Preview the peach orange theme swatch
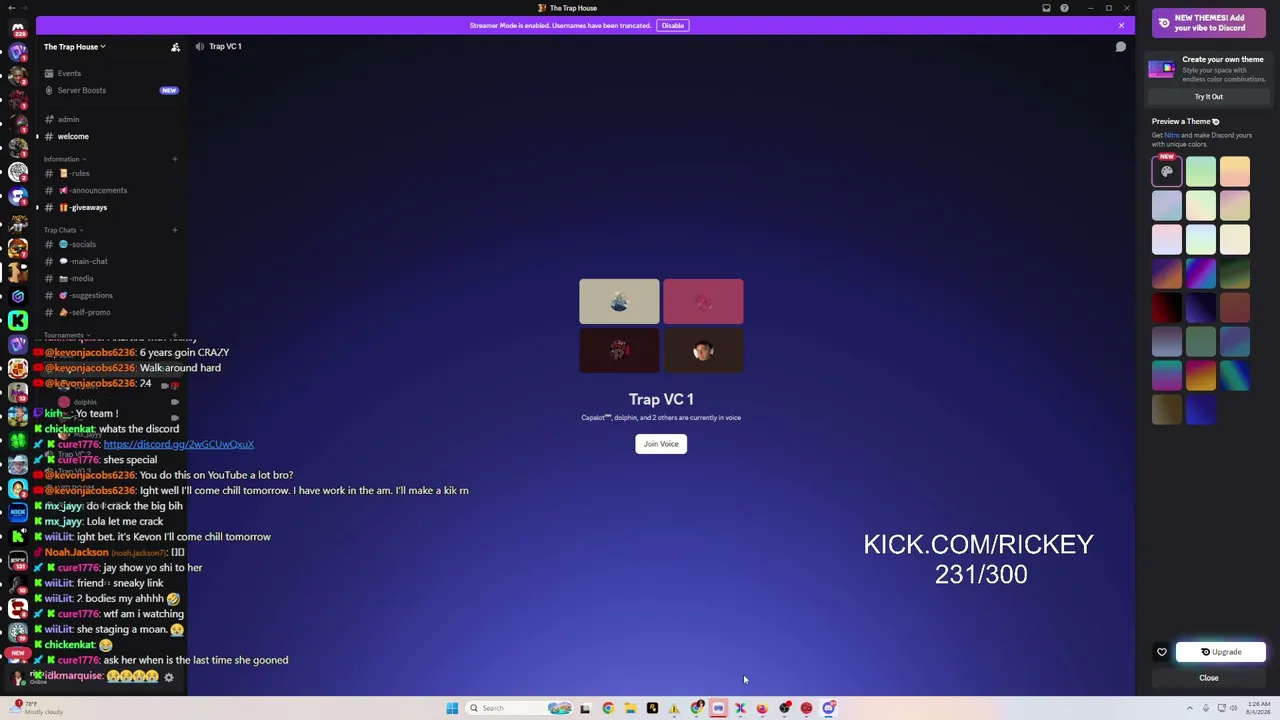The image size is (1280, 720). coord(1235,171)
